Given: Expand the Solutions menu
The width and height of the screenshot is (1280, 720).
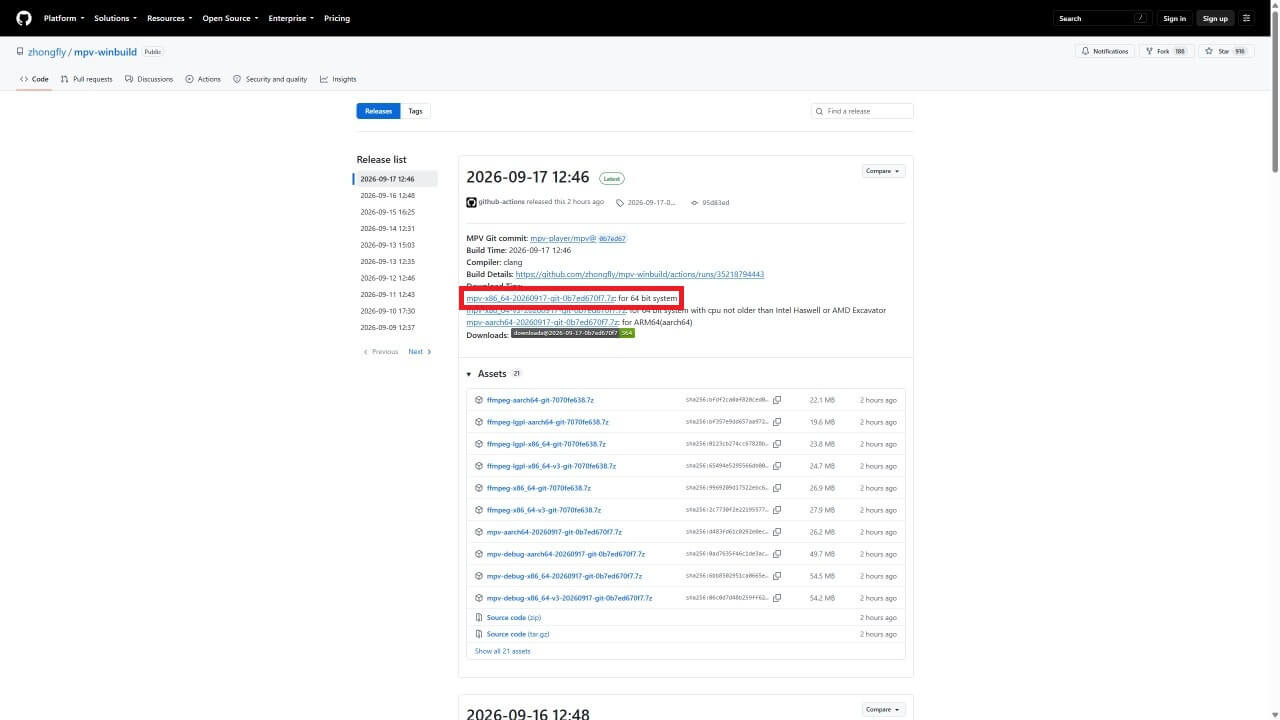Looking at the screenshot, I should click(115, 18).
